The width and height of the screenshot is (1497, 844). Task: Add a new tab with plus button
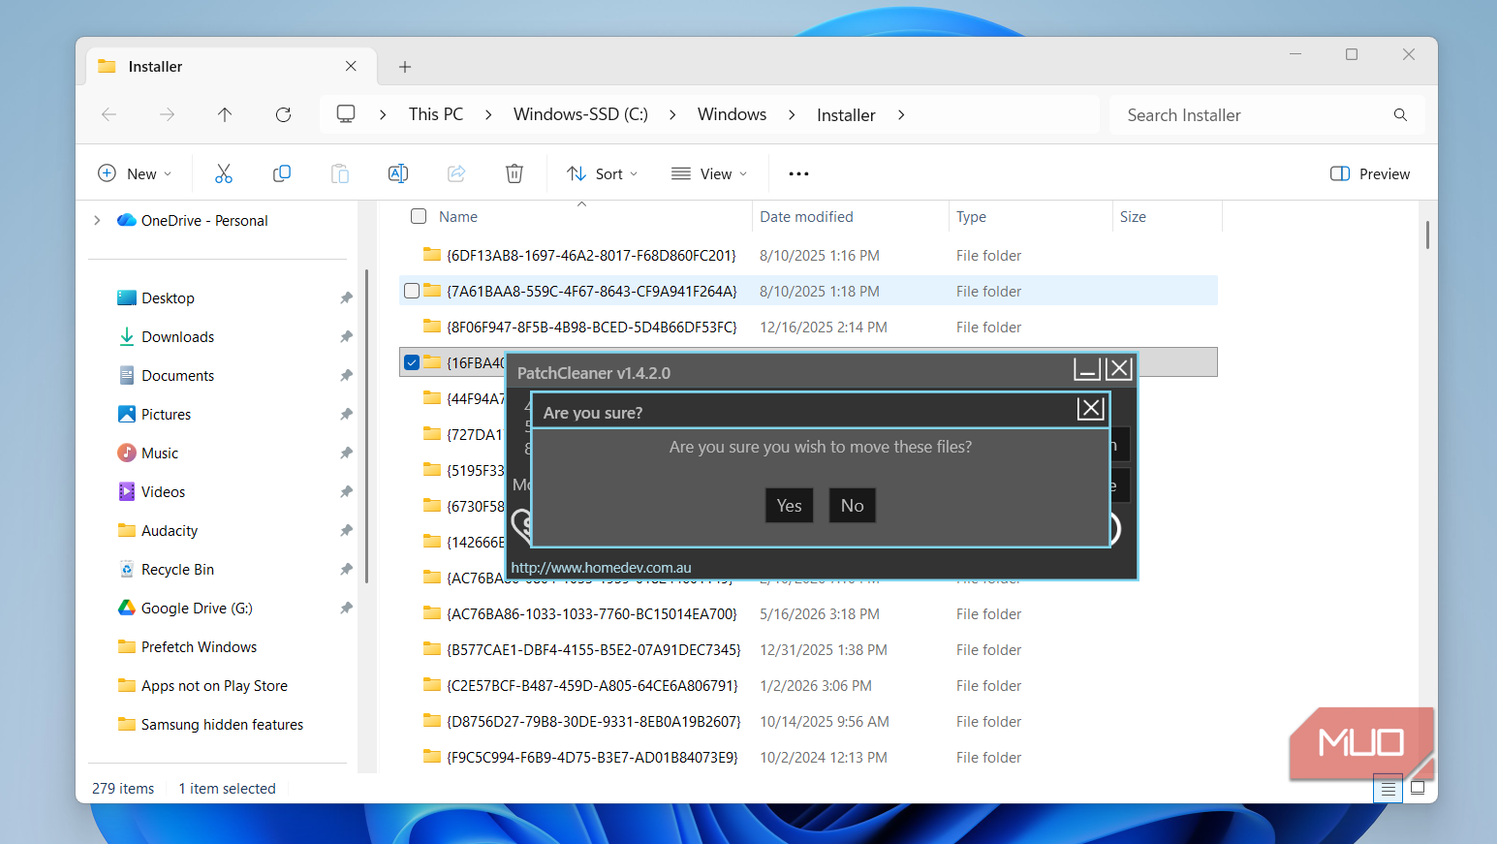tap(405, 67)
